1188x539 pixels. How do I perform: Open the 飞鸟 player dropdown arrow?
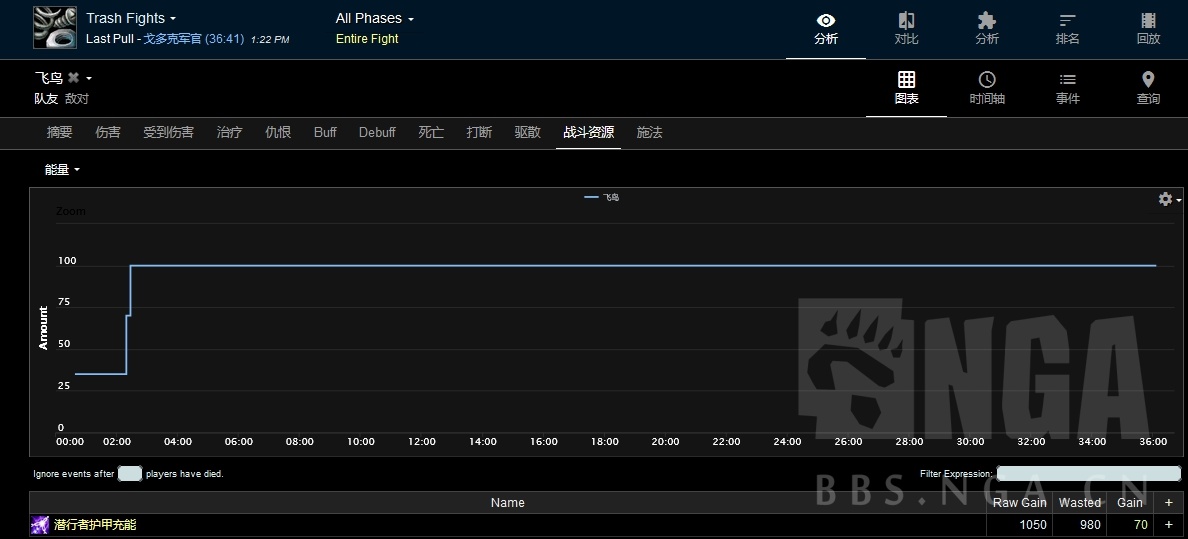(x=89, y=78)
